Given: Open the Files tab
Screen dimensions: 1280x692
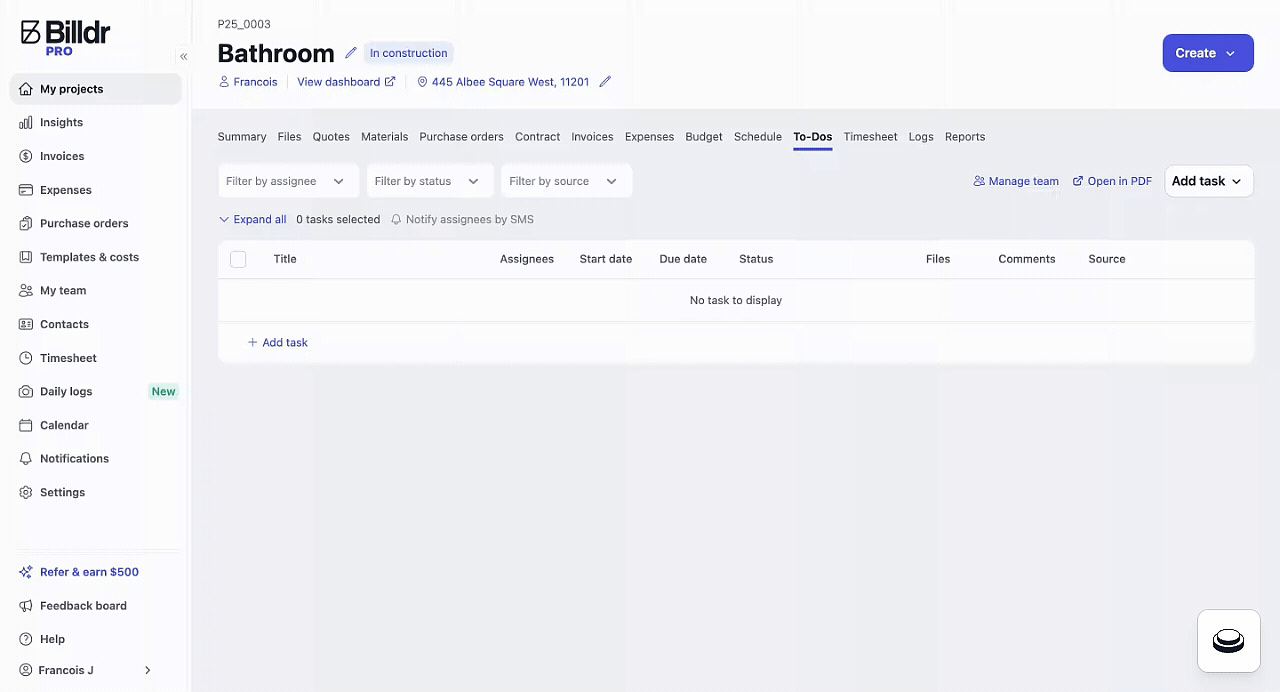Looking at the screenshot, I should click(x=289, y=137).
